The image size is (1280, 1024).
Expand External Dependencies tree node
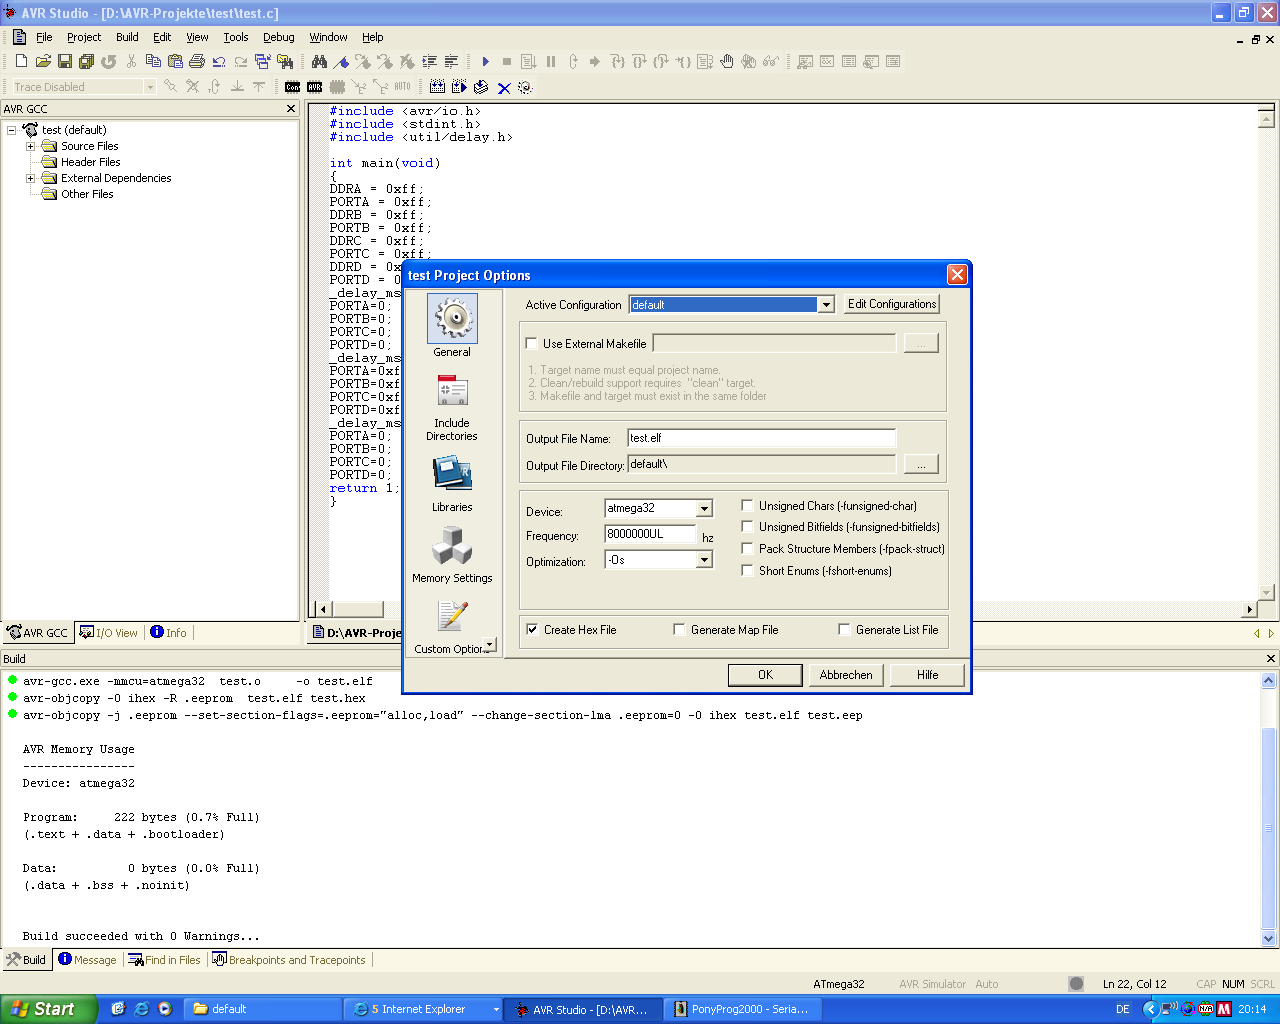click(30, 178)
